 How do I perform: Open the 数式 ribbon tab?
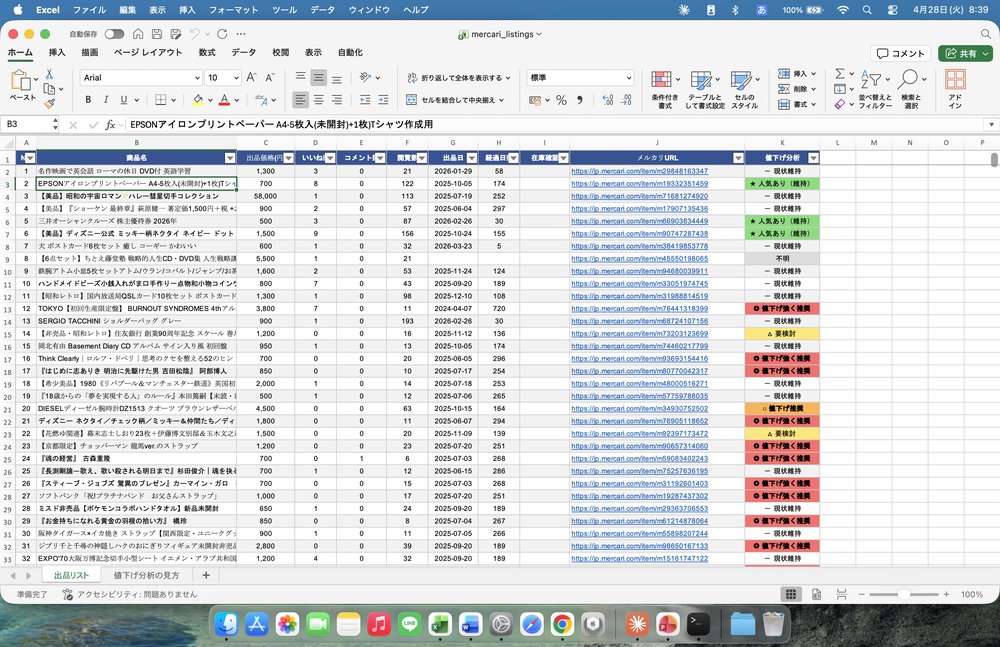point(207,52)
